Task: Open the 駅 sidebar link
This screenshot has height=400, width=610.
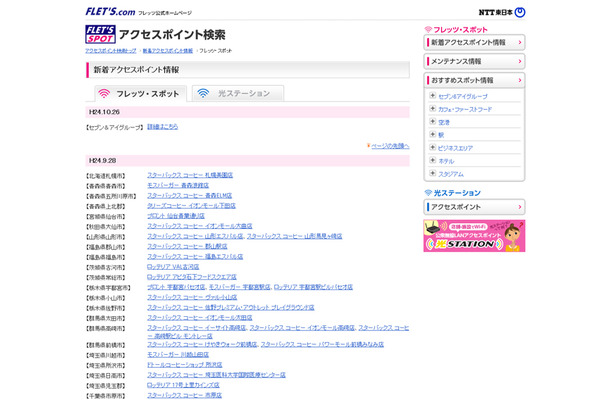Action: pos(441,135)
